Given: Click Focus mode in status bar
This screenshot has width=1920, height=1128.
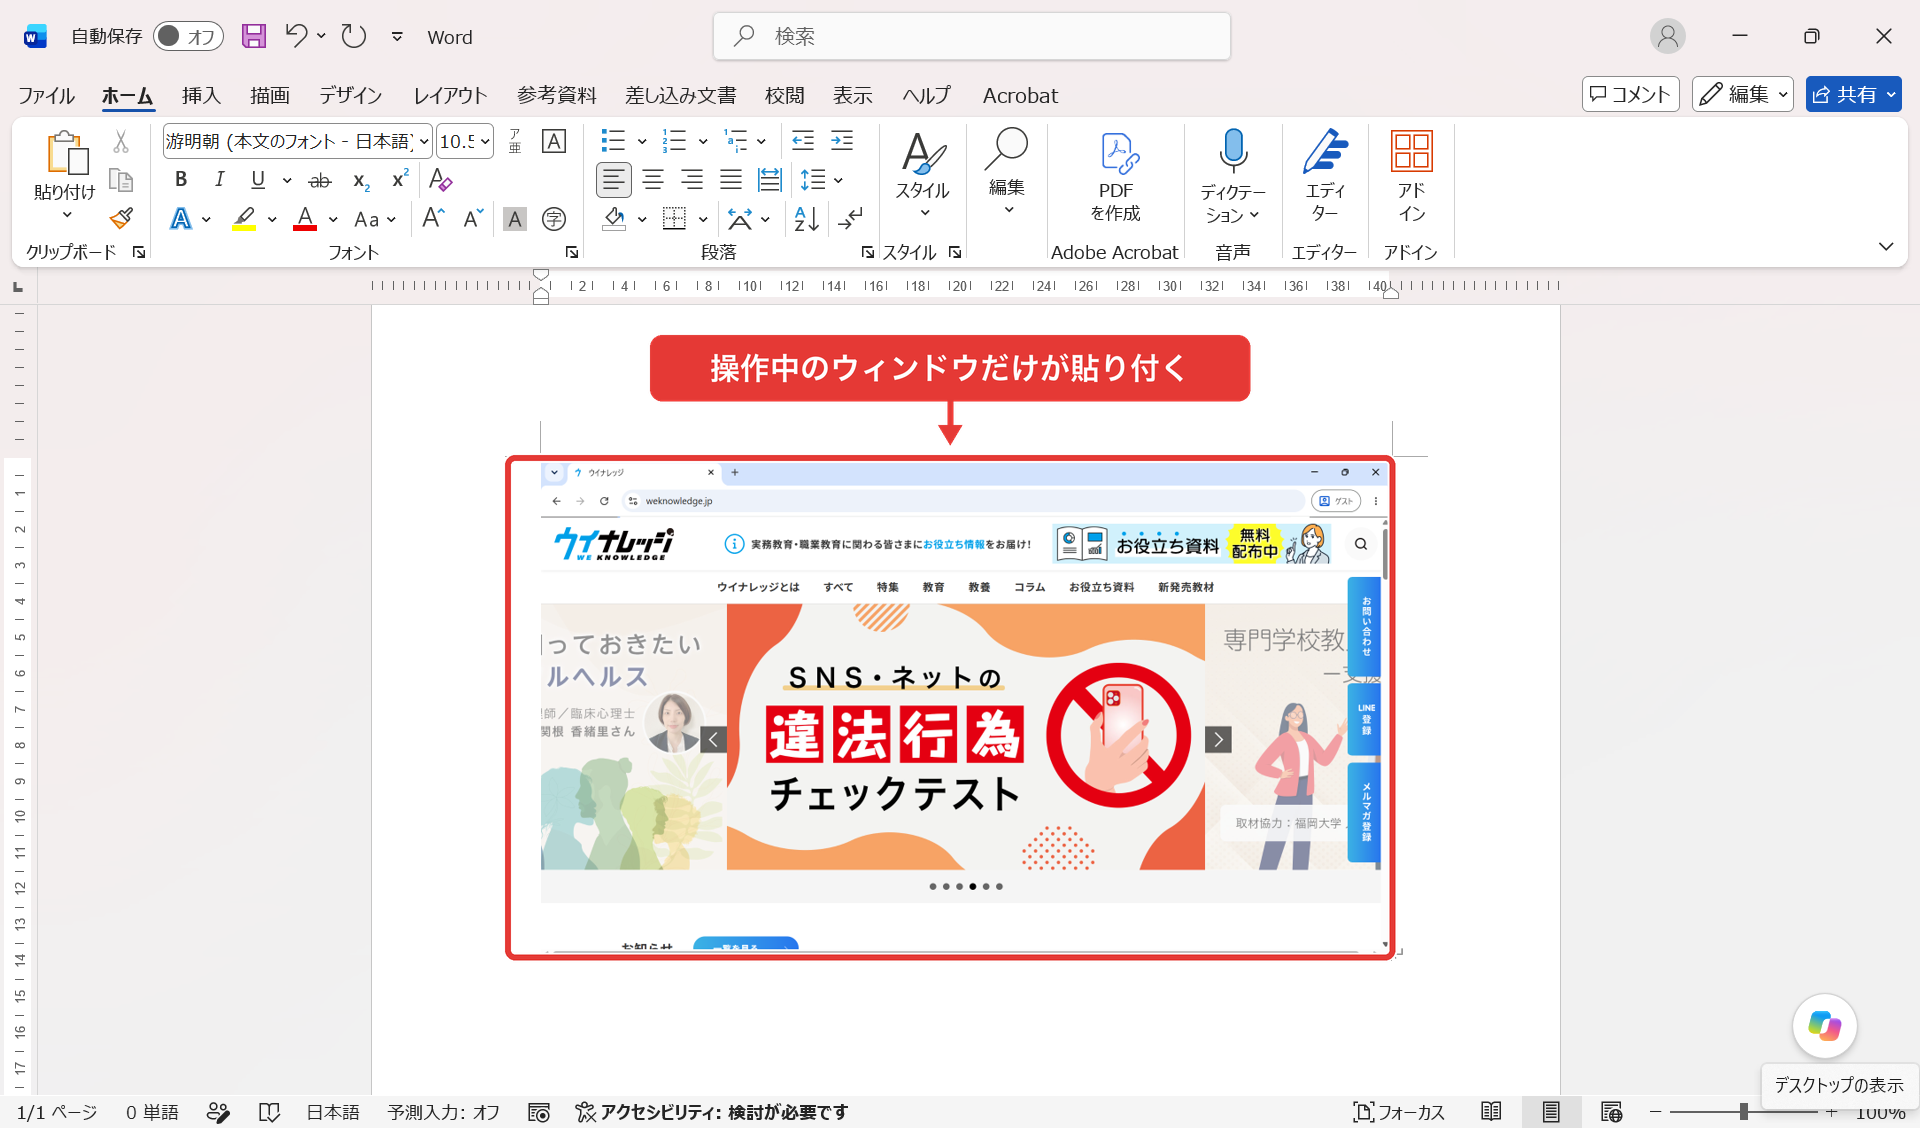Looking at the screenshot, I should (1399, 1112).
